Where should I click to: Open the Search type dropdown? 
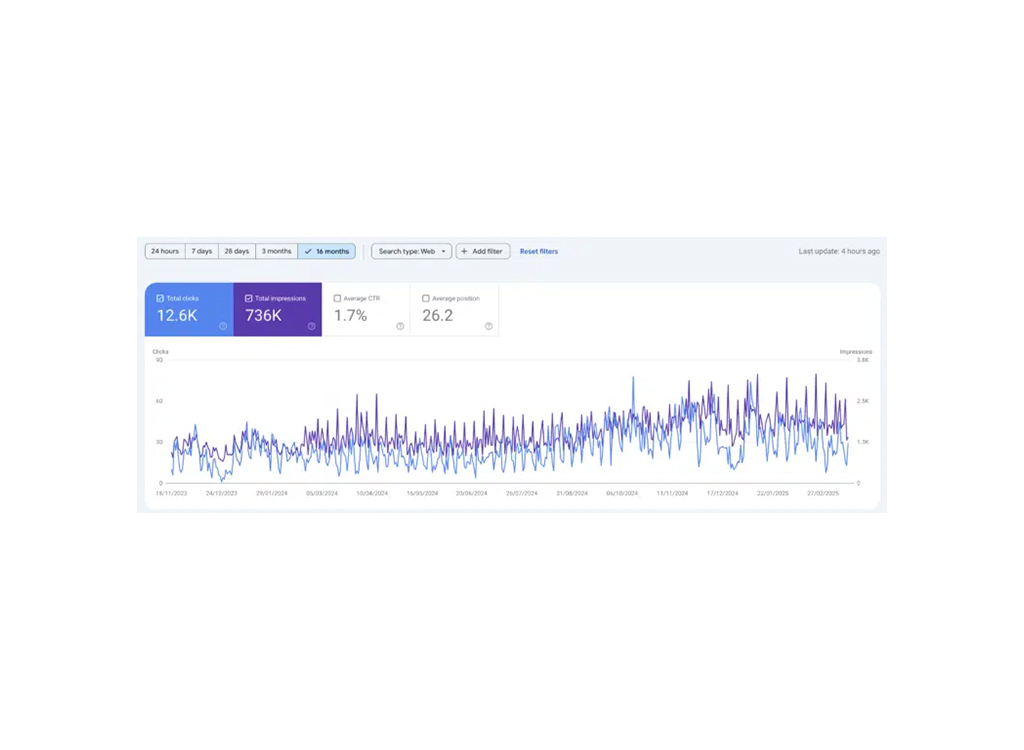[x=411, y=252]
